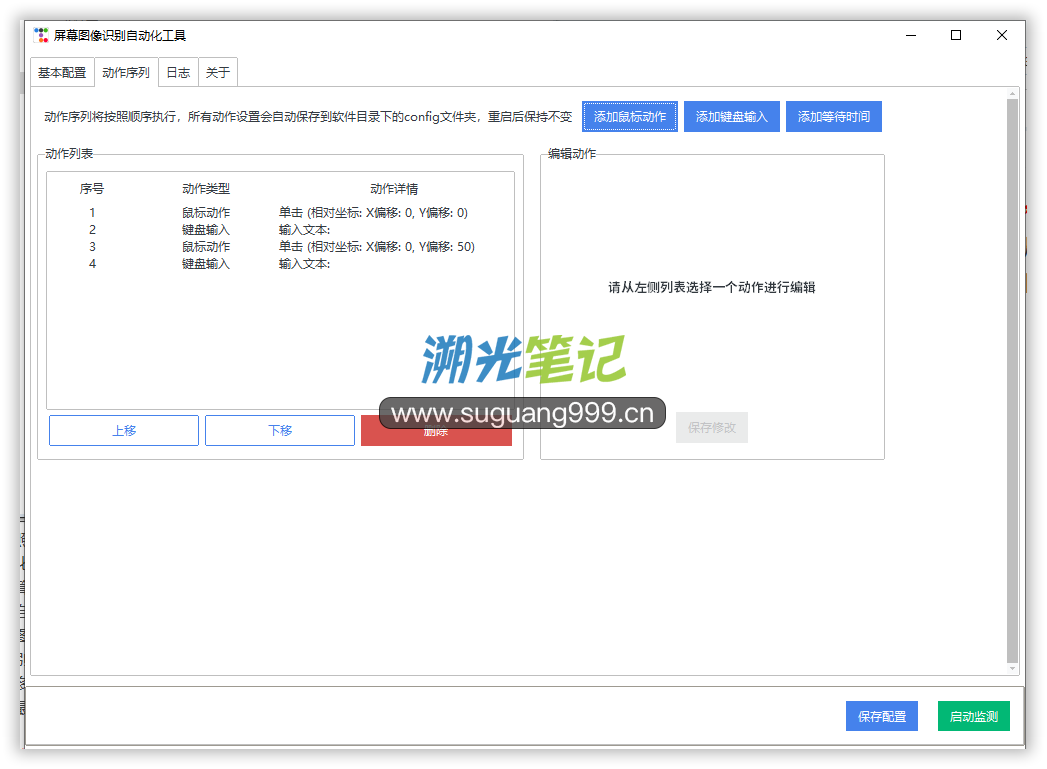This screenshot has width=1047, height=769.
Task: Click the scrollbar down arrow
Action: click(1012, 669)
